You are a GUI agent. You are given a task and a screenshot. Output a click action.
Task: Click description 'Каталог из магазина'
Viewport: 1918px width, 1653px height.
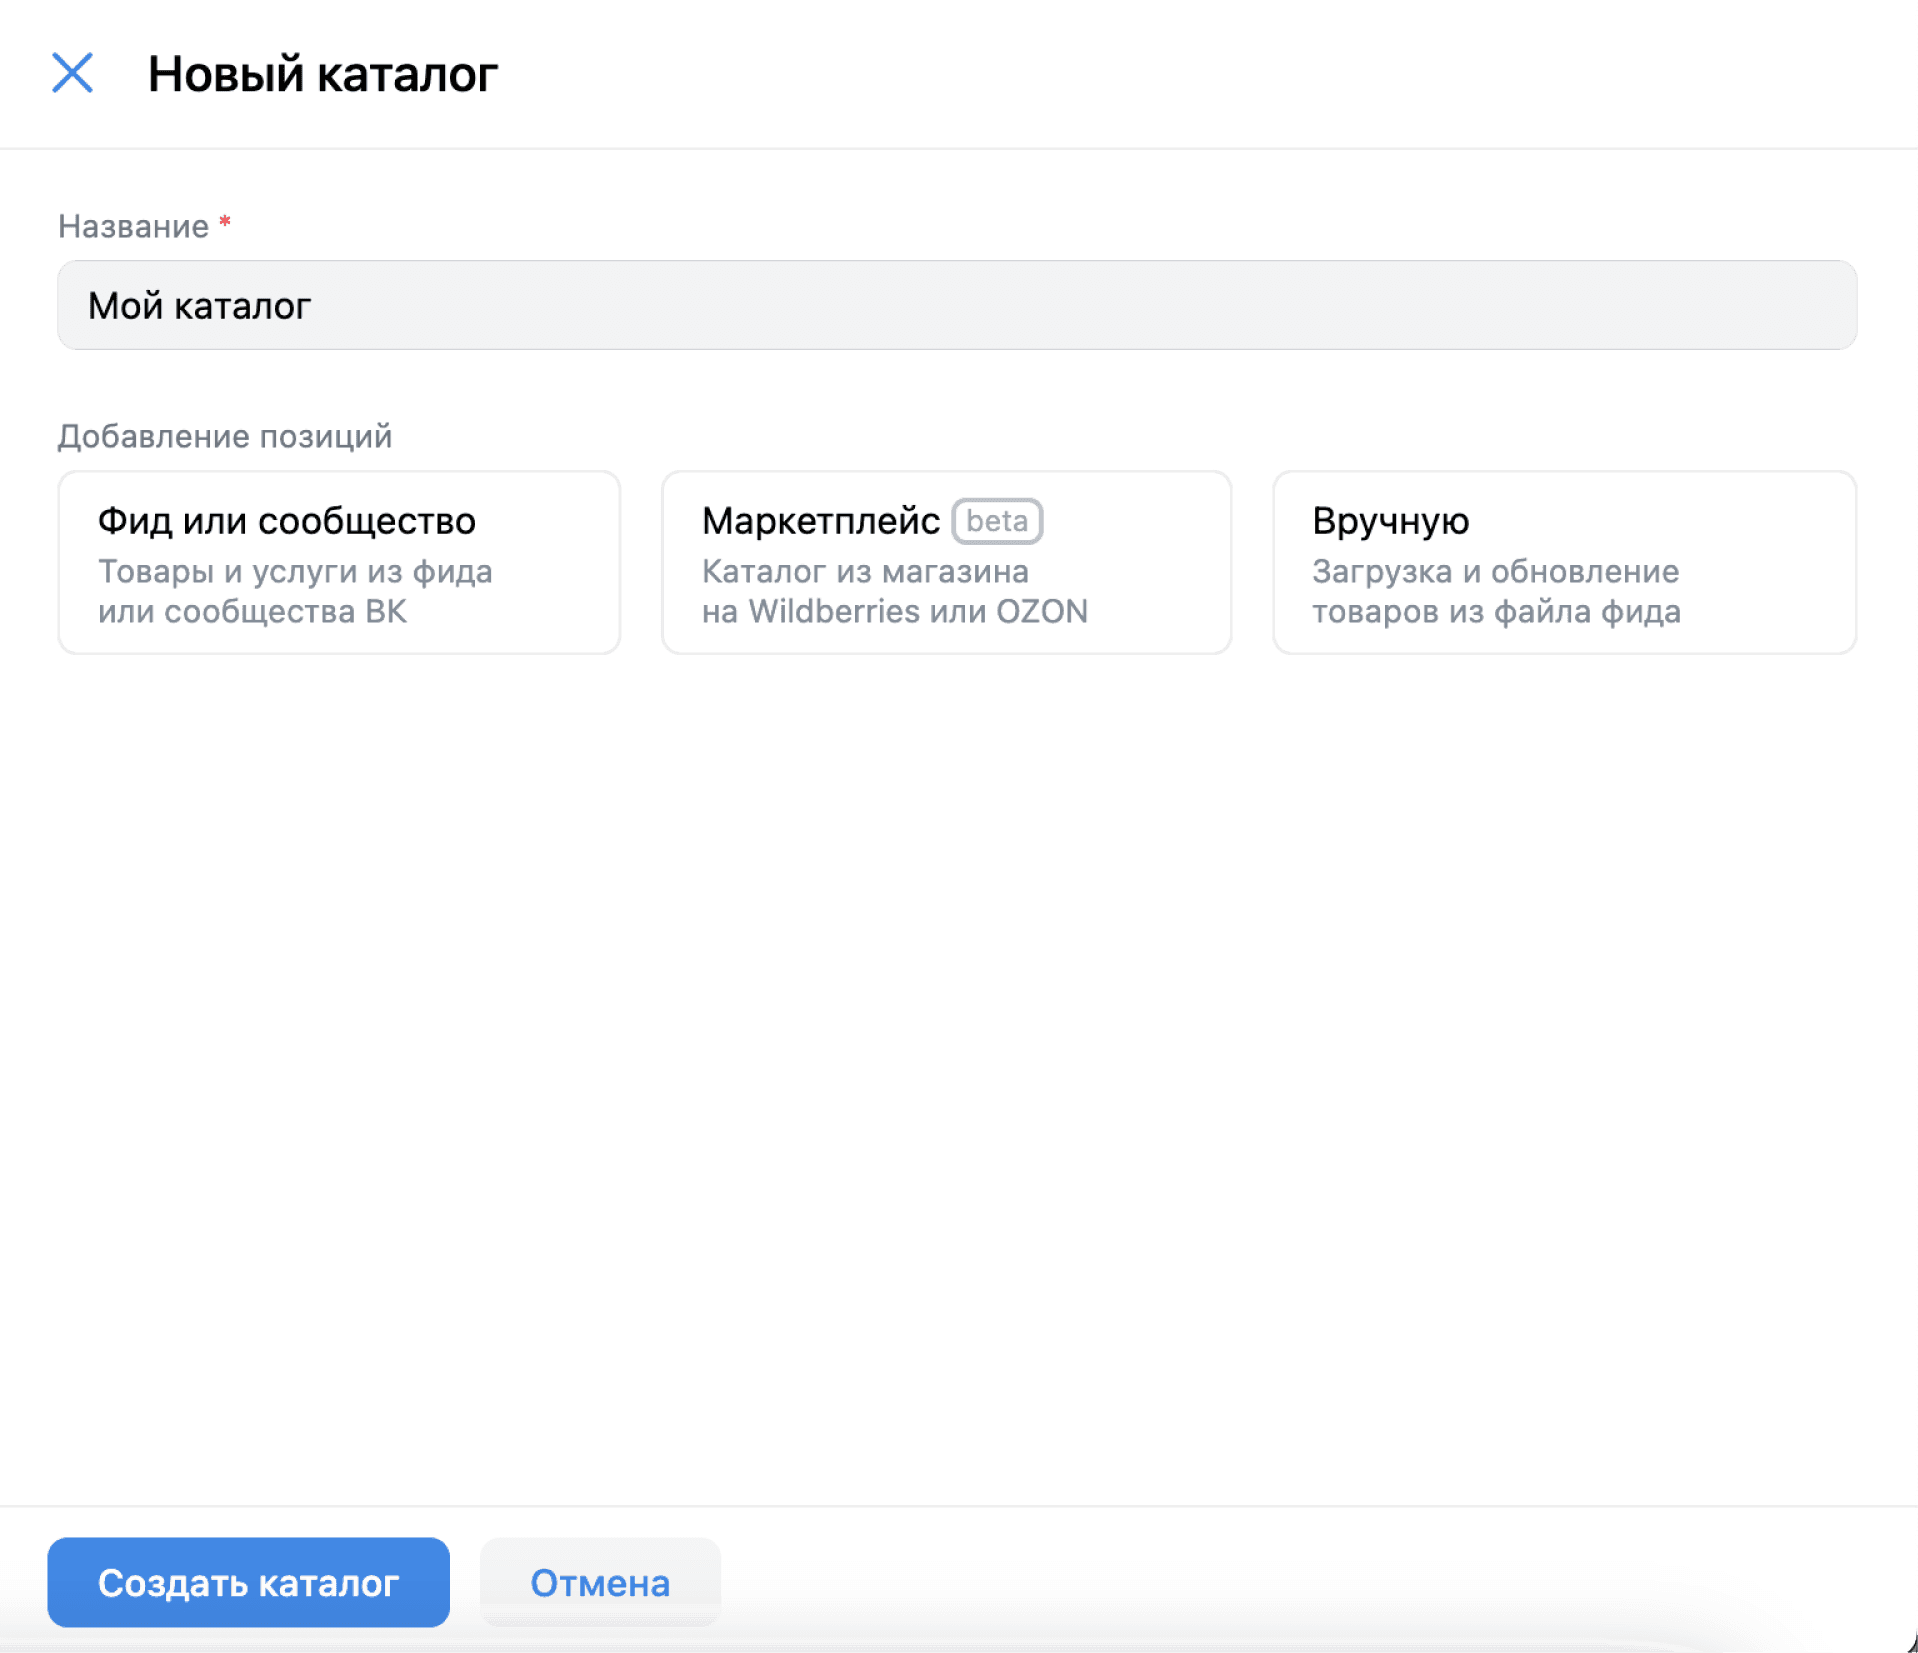pyautogui.click(x=864, y=571)
